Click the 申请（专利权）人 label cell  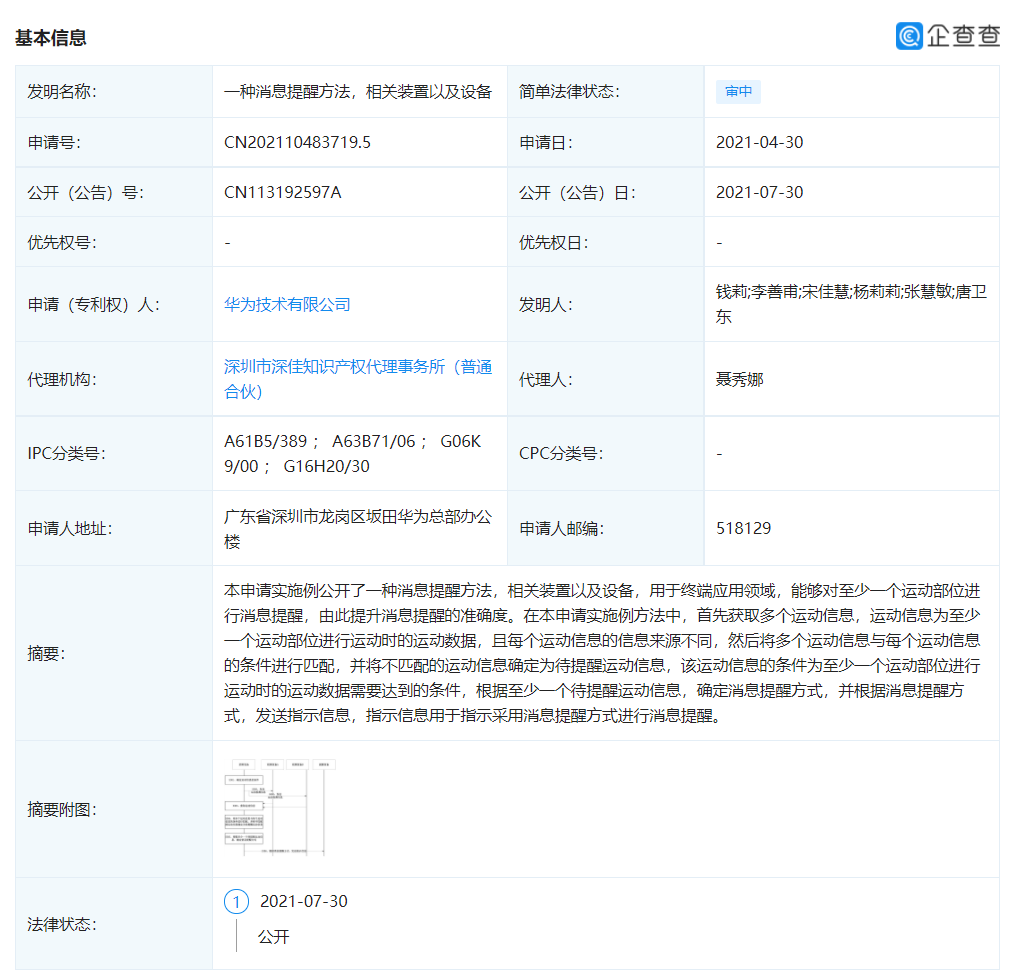(113, 304)
